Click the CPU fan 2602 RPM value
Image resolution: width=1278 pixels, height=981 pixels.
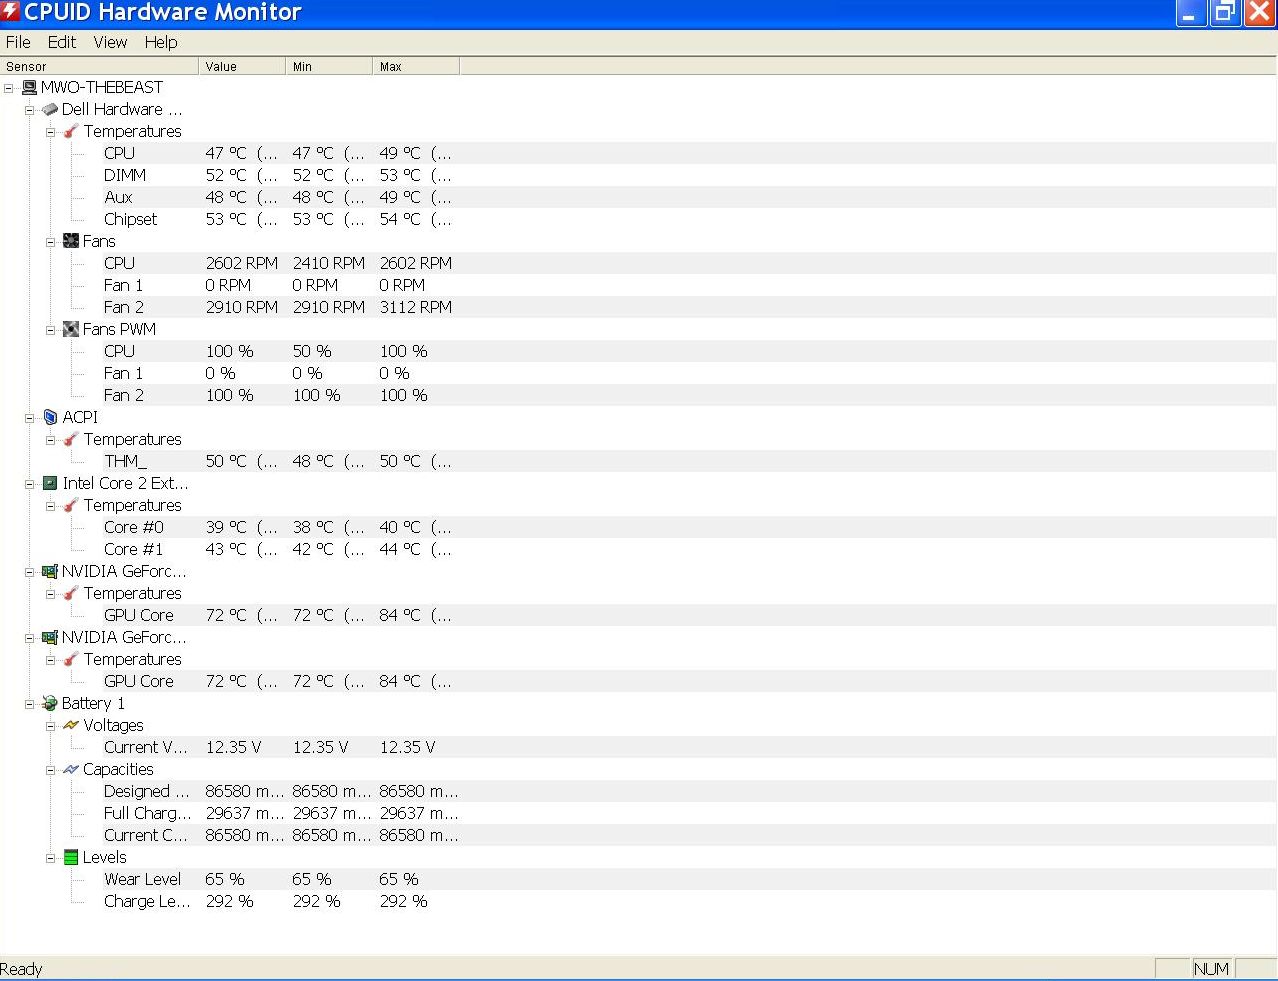[x=242, y=263]
